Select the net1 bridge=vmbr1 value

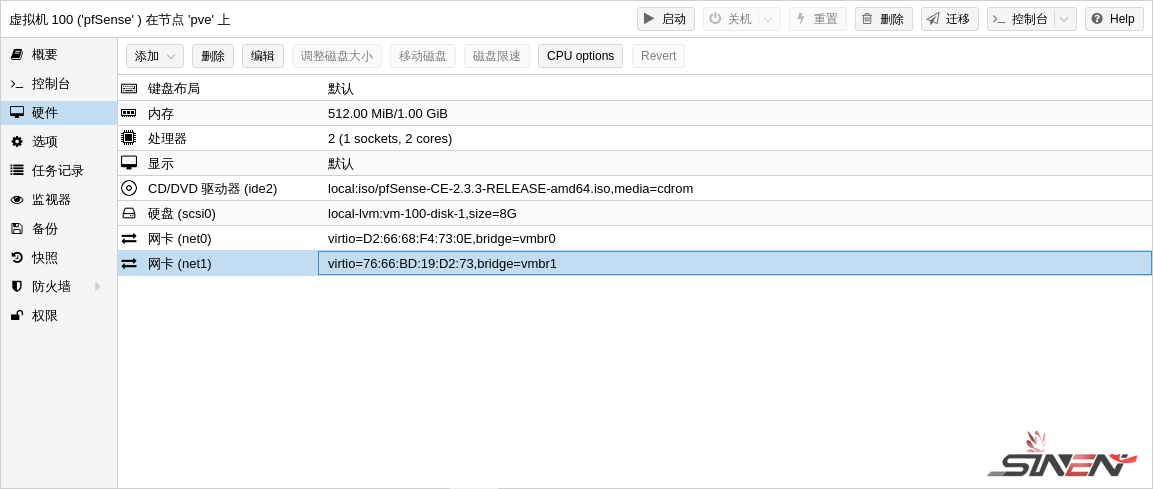click(x=442, y=263)
